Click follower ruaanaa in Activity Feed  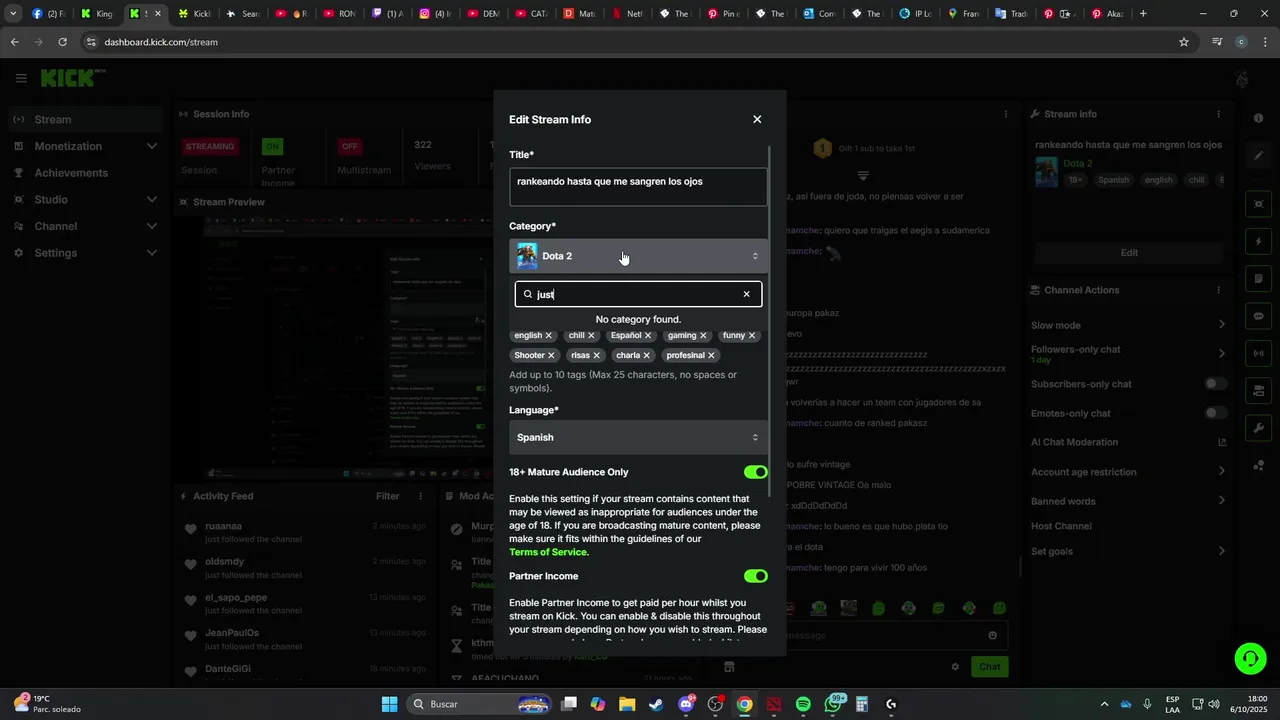(x=224, y=526)
